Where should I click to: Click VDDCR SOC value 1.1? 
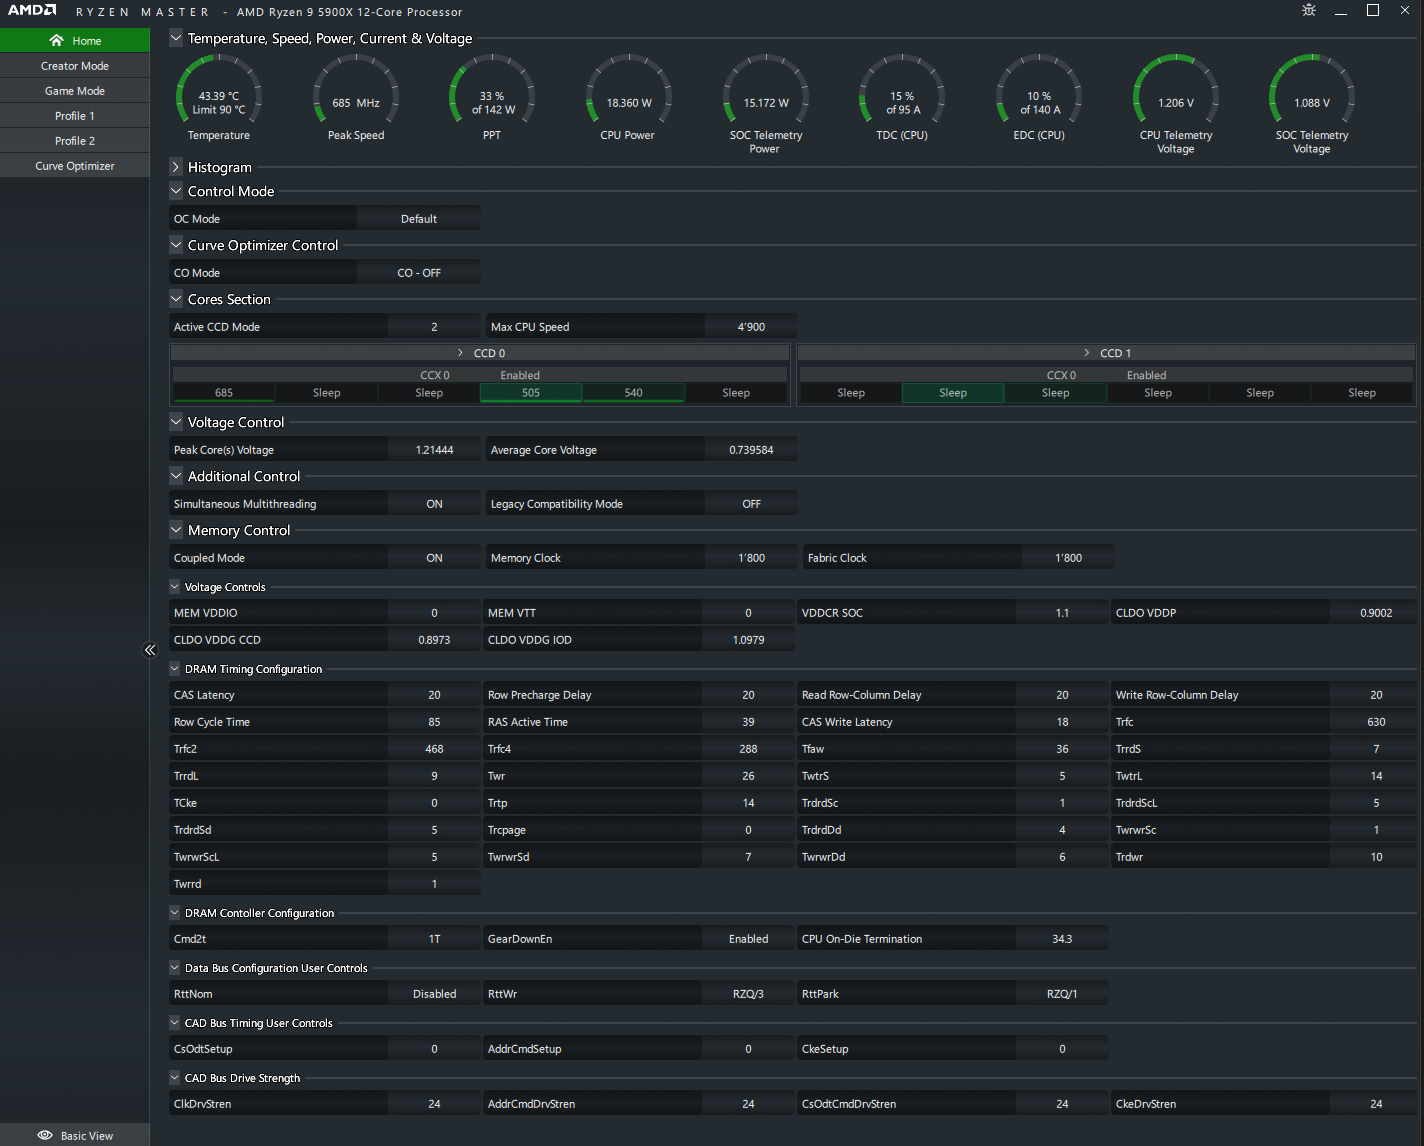pyautogui.click(x=1062, y=613)
